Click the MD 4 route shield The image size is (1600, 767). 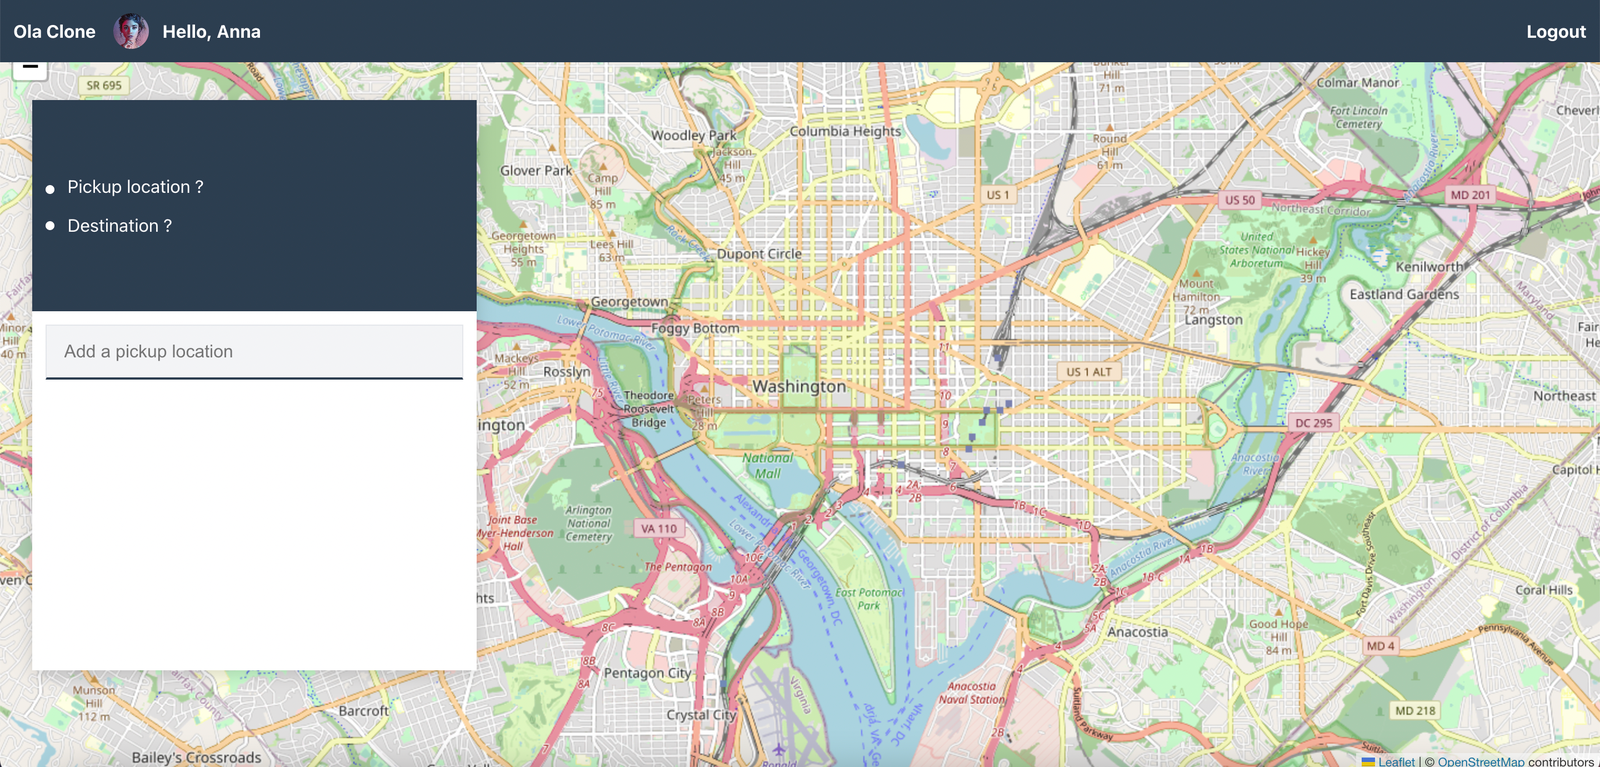coord(1380,646)
